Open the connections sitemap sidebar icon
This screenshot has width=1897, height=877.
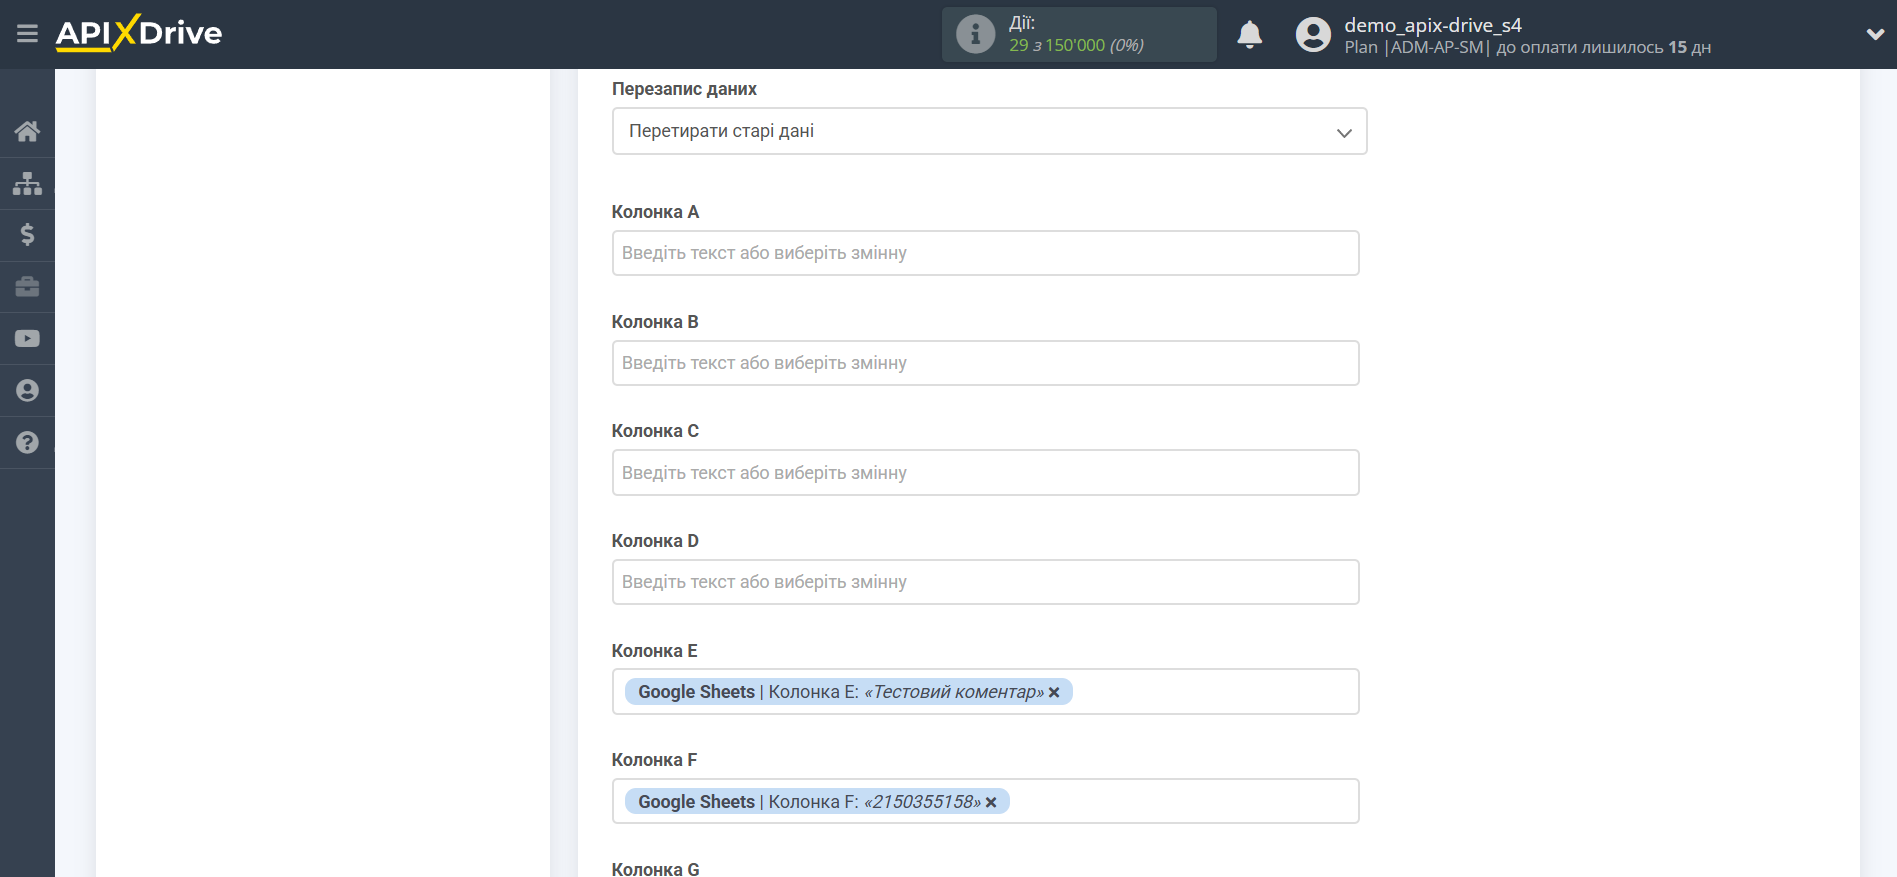27,183
